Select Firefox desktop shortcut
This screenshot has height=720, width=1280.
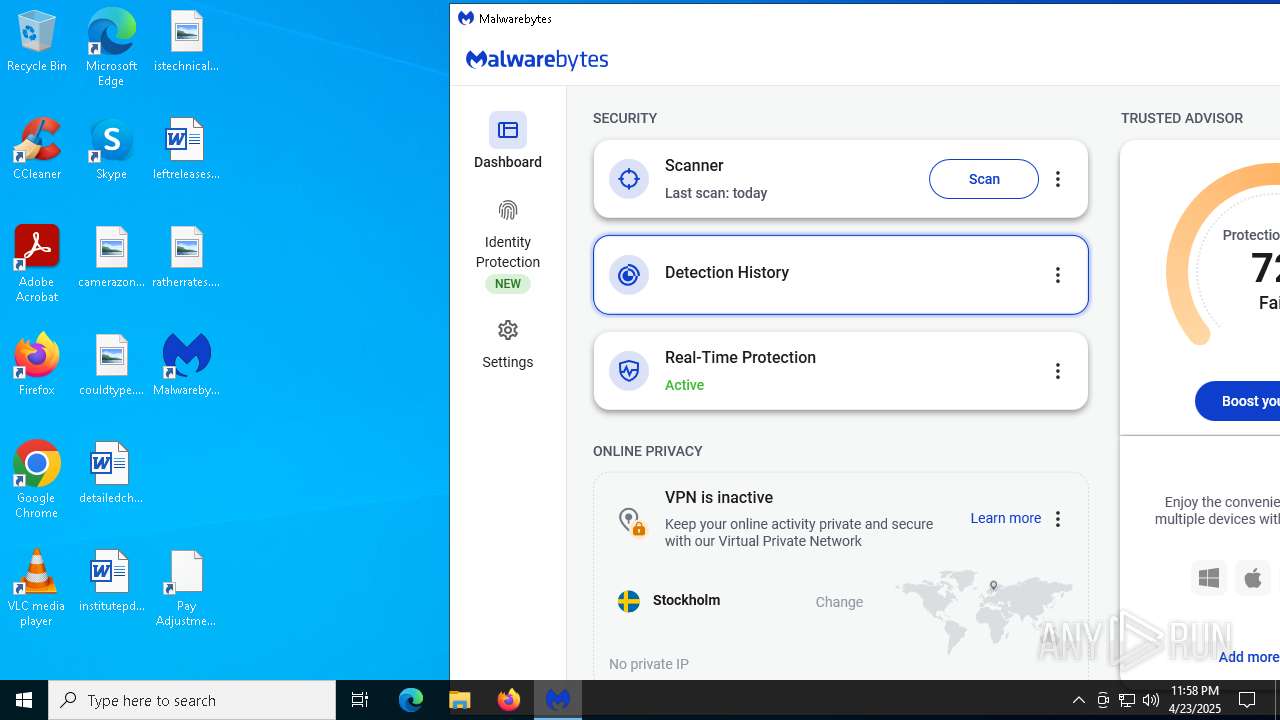37,365
